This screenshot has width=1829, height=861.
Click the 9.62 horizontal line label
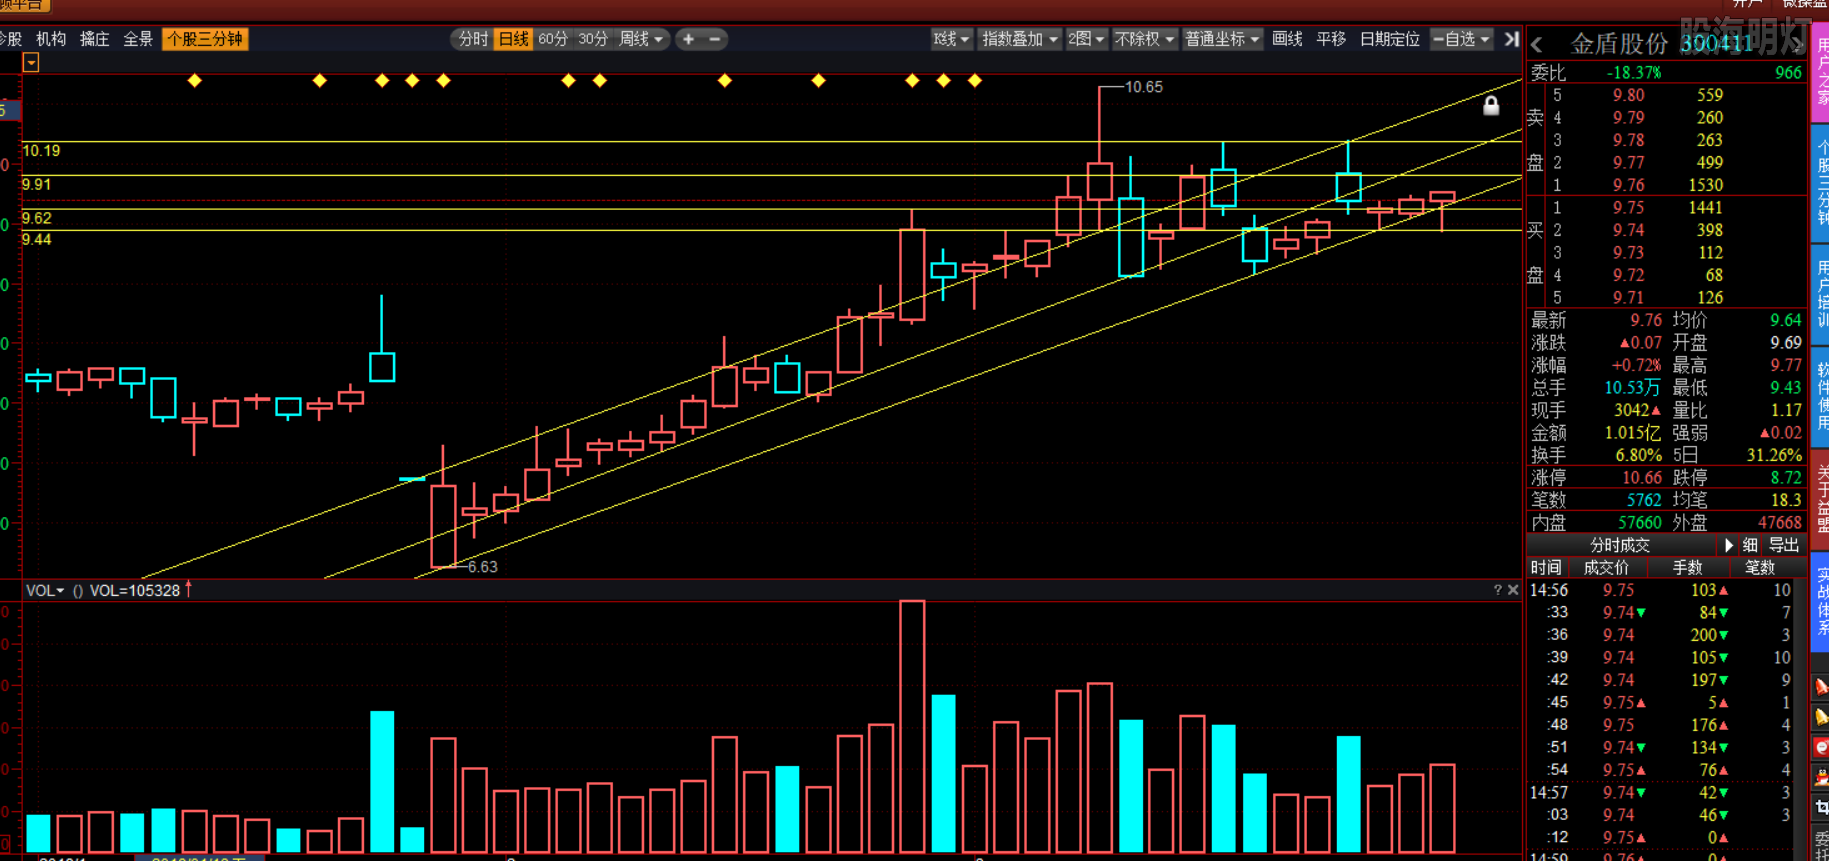click(37, 218)
